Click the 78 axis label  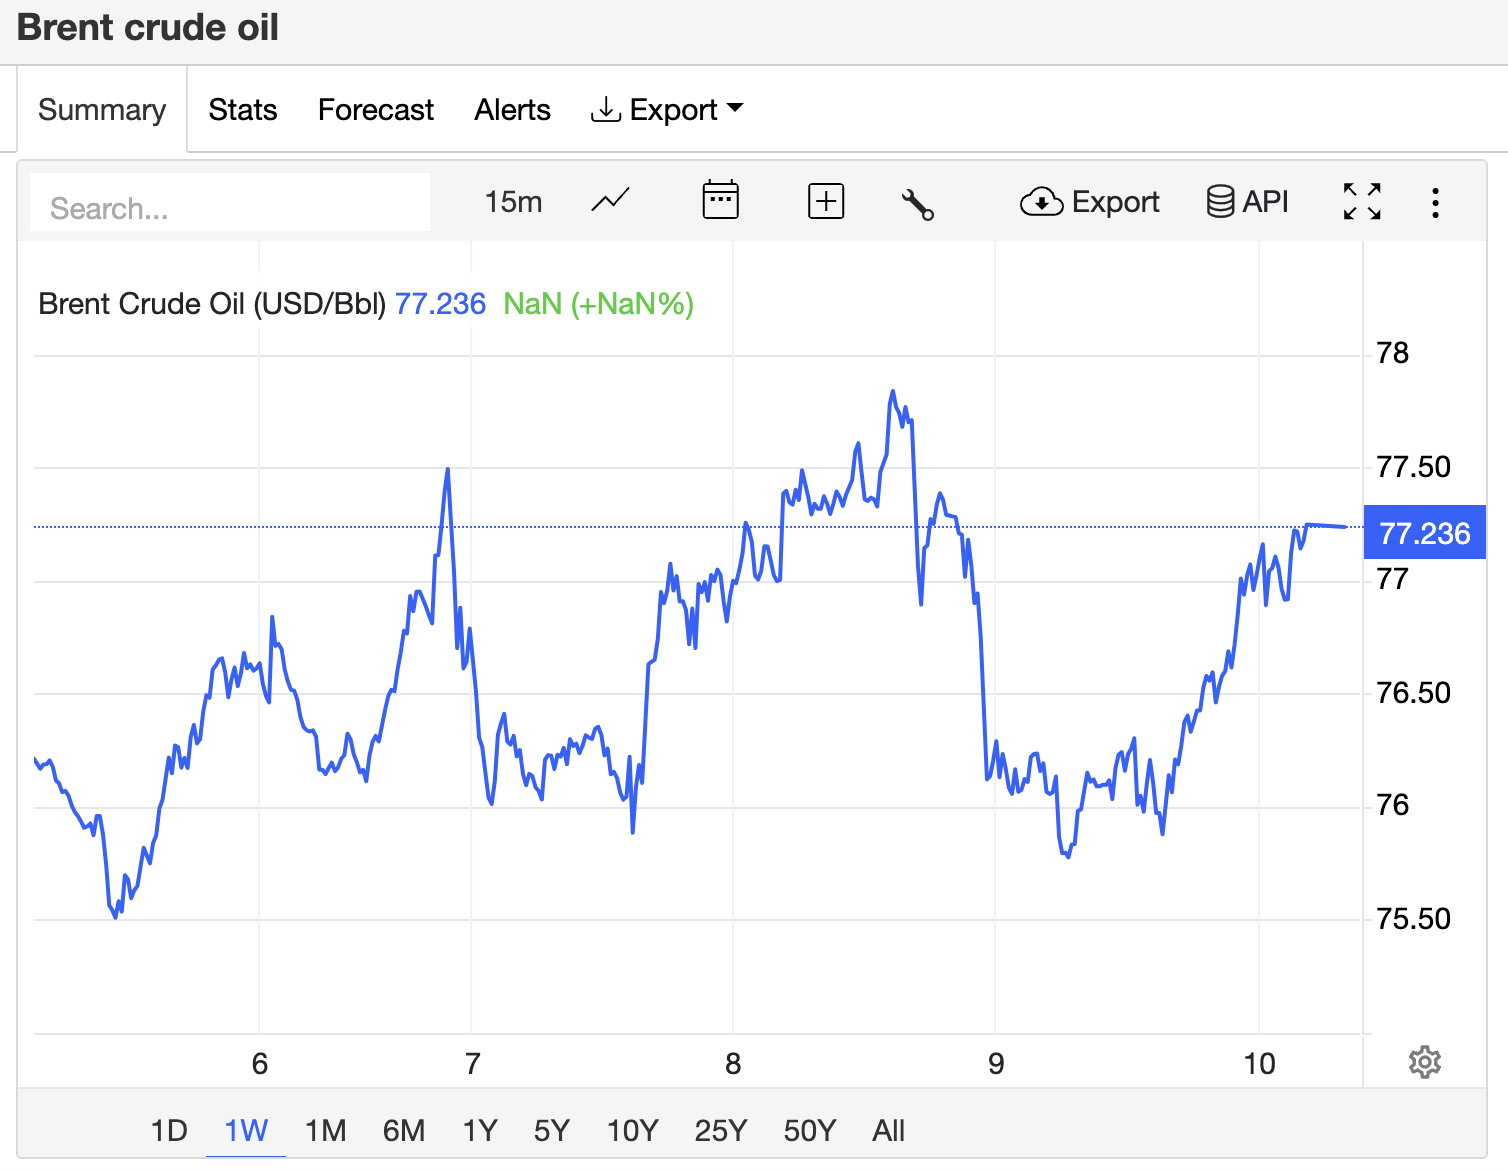click(1392, 352)
